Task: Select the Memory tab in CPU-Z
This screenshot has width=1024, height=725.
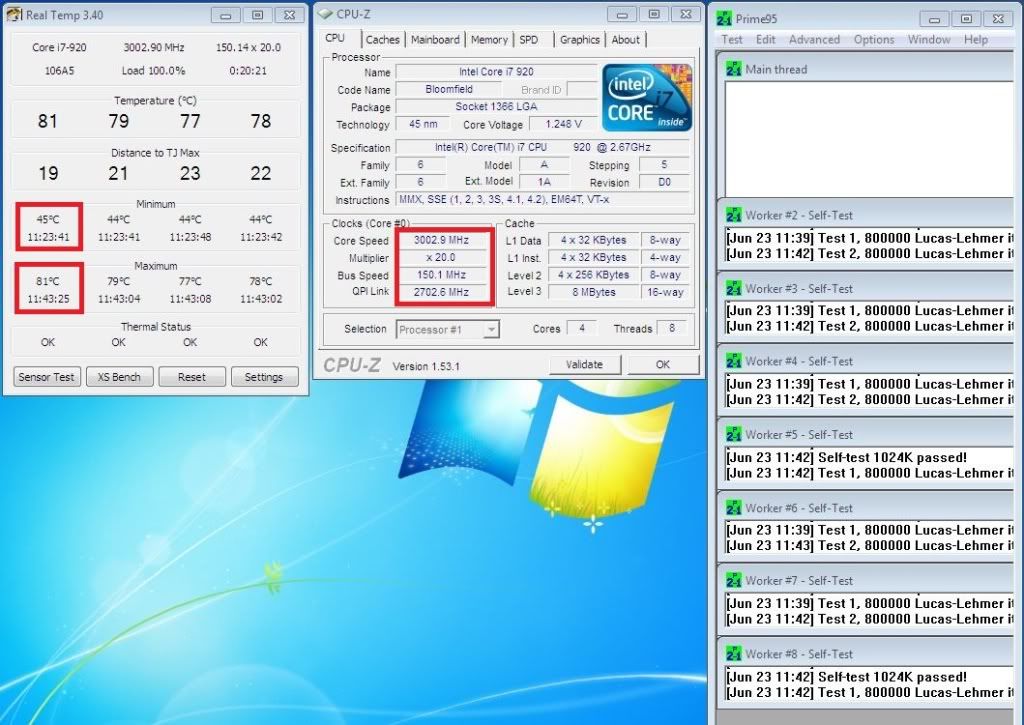Action: point(489,40)
